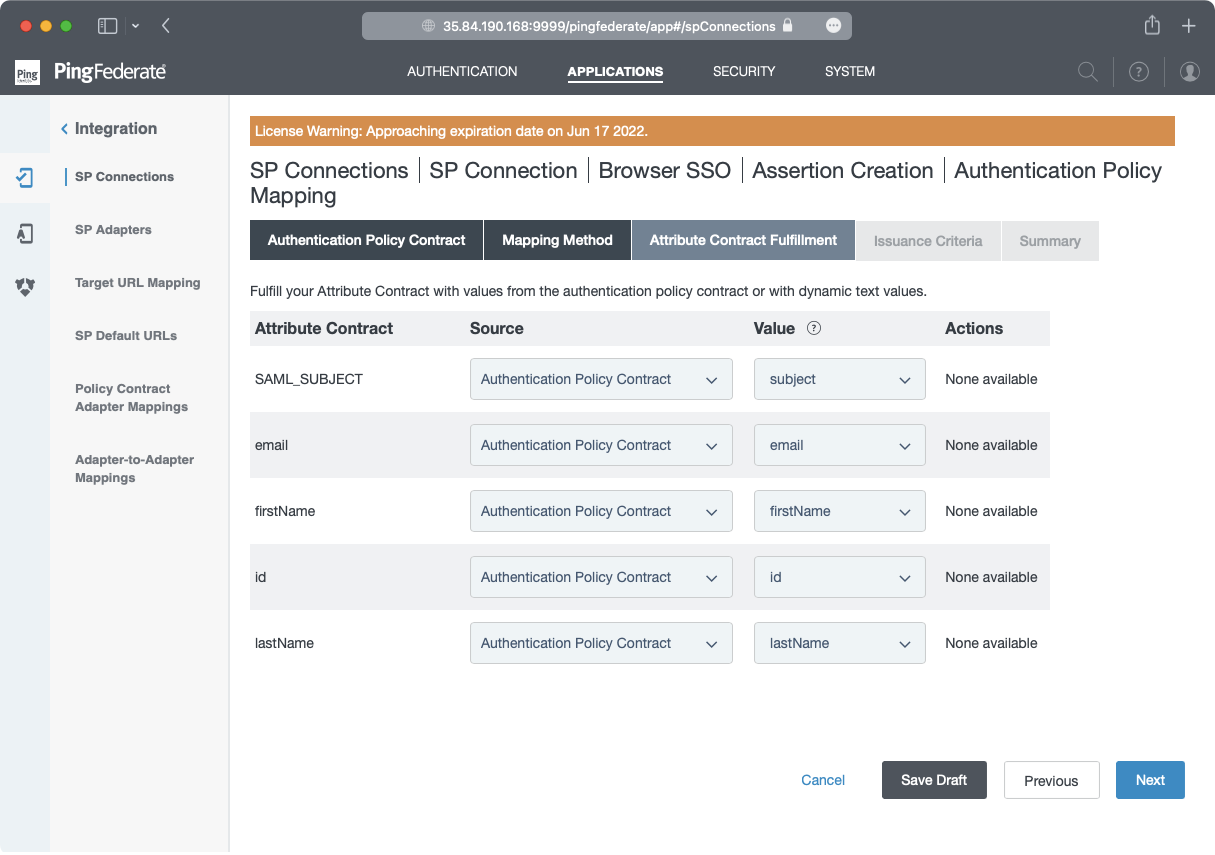Click the Value column help info icon

[814, 328]
